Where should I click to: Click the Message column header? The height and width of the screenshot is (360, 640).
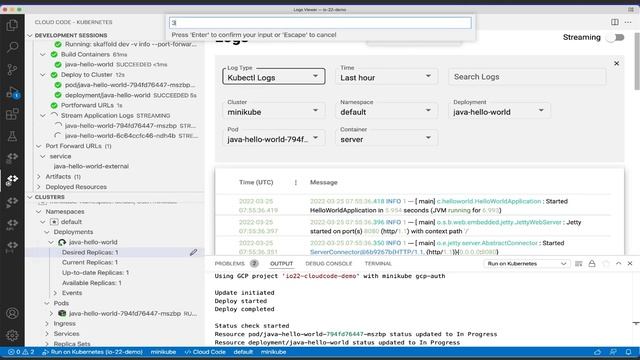324,182
